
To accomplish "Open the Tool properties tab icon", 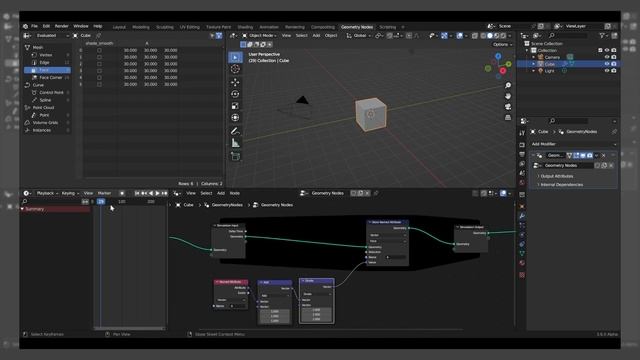I will click(x=522, y=133).
